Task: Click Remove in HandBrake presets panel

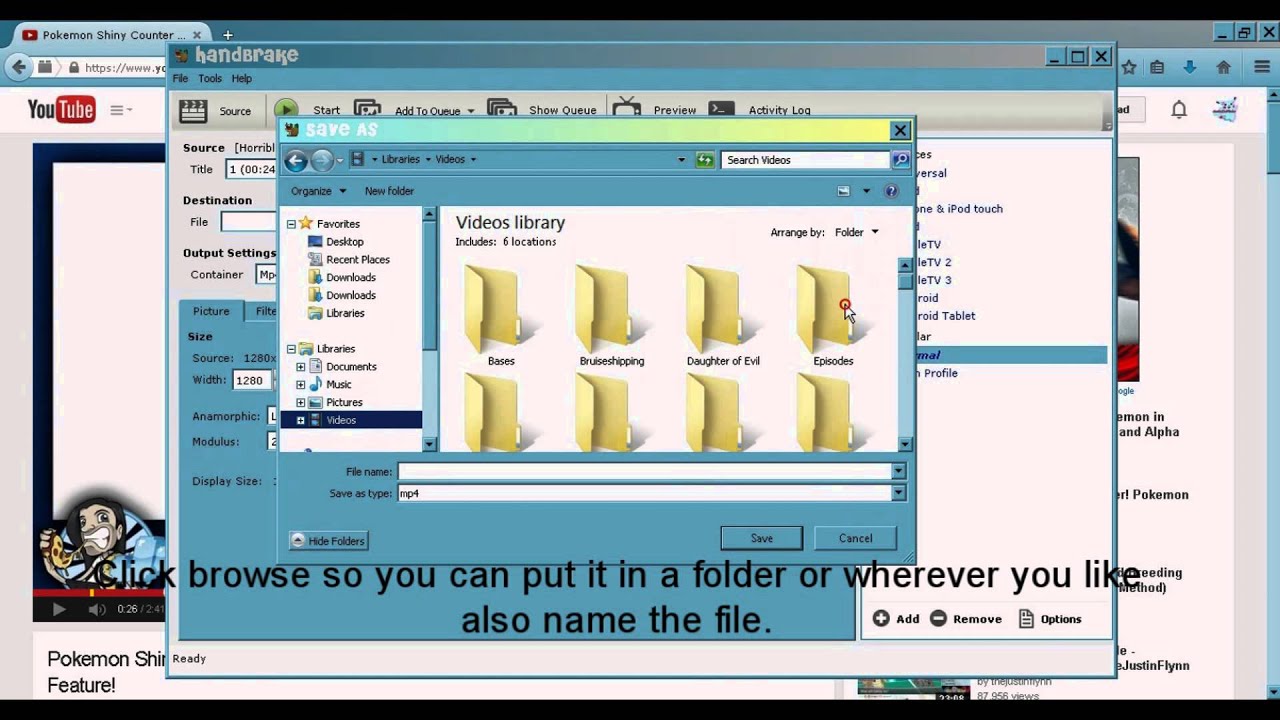Action: pos(966,619)
